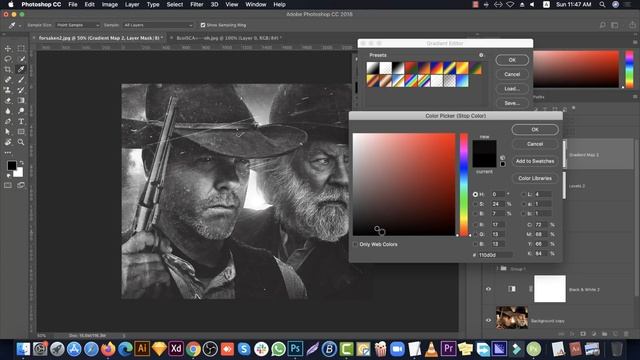Click Cancel in the Color Picker dialog
This screenshot has width=640, height=360.
[535, 144]
